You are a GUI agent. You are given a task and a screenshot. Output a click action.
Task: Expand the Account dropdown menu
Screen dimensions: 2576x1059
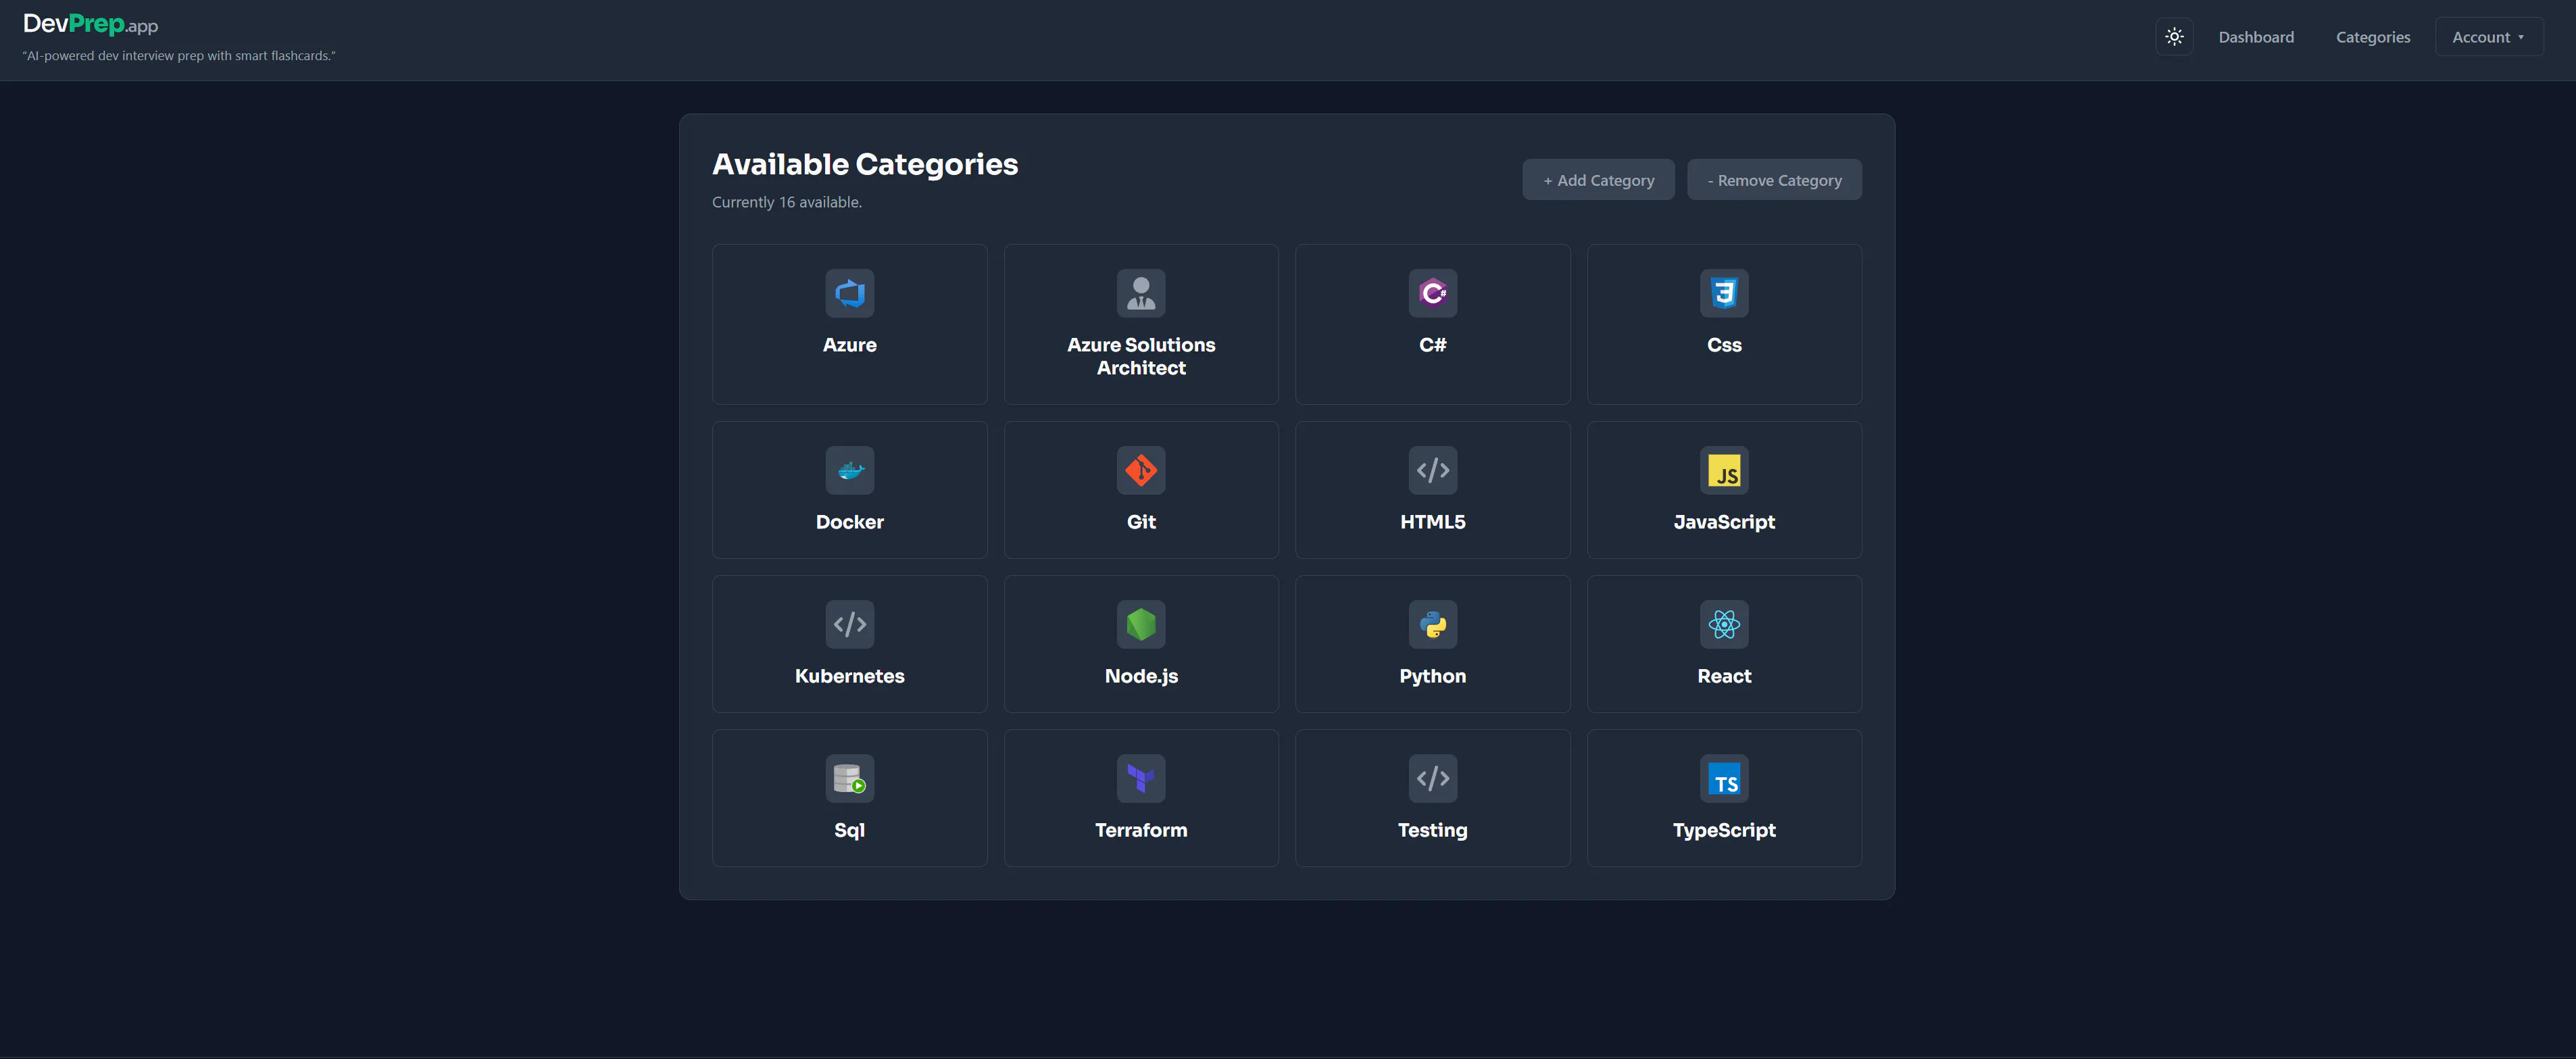click(2488, 37)
